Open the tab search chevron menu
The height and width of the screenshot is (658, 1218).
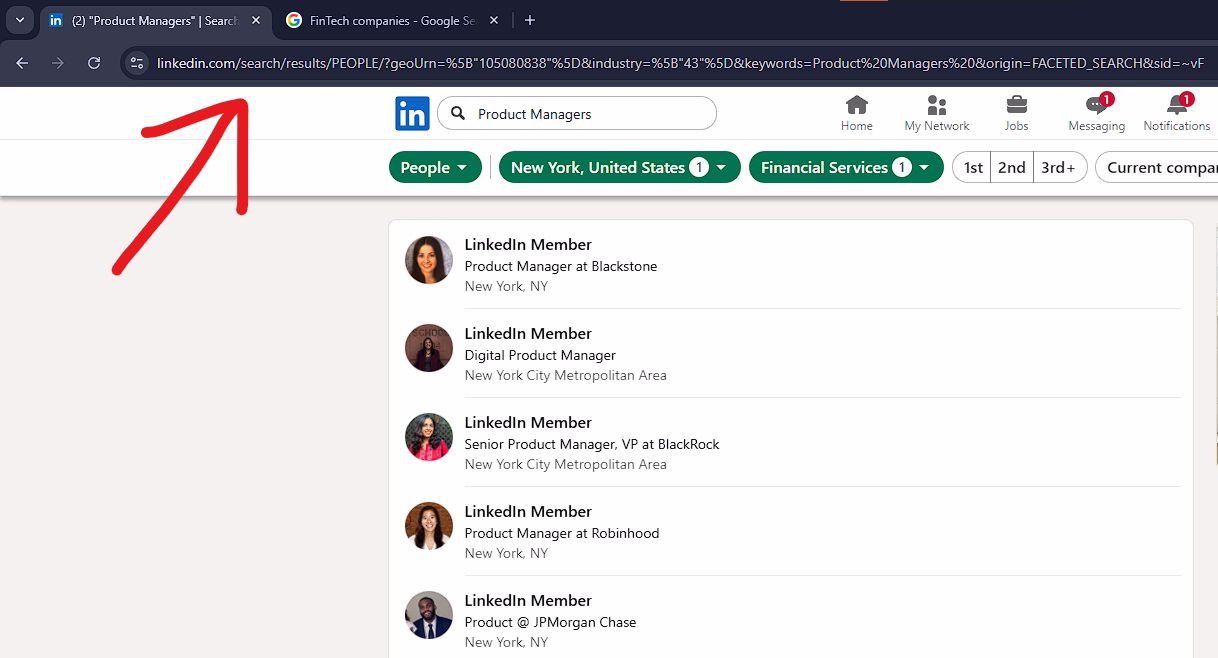click(19, 19)
